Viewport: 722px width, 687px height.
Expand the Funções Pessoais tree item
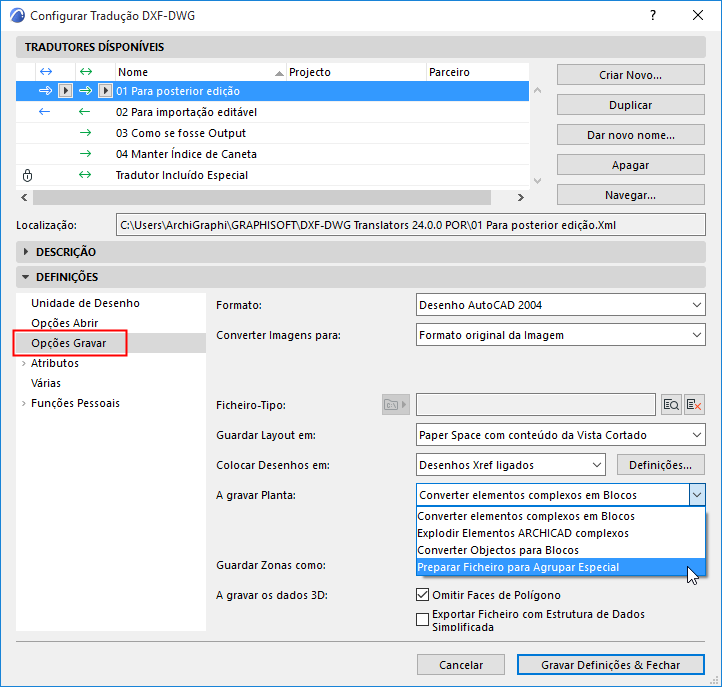23,403
